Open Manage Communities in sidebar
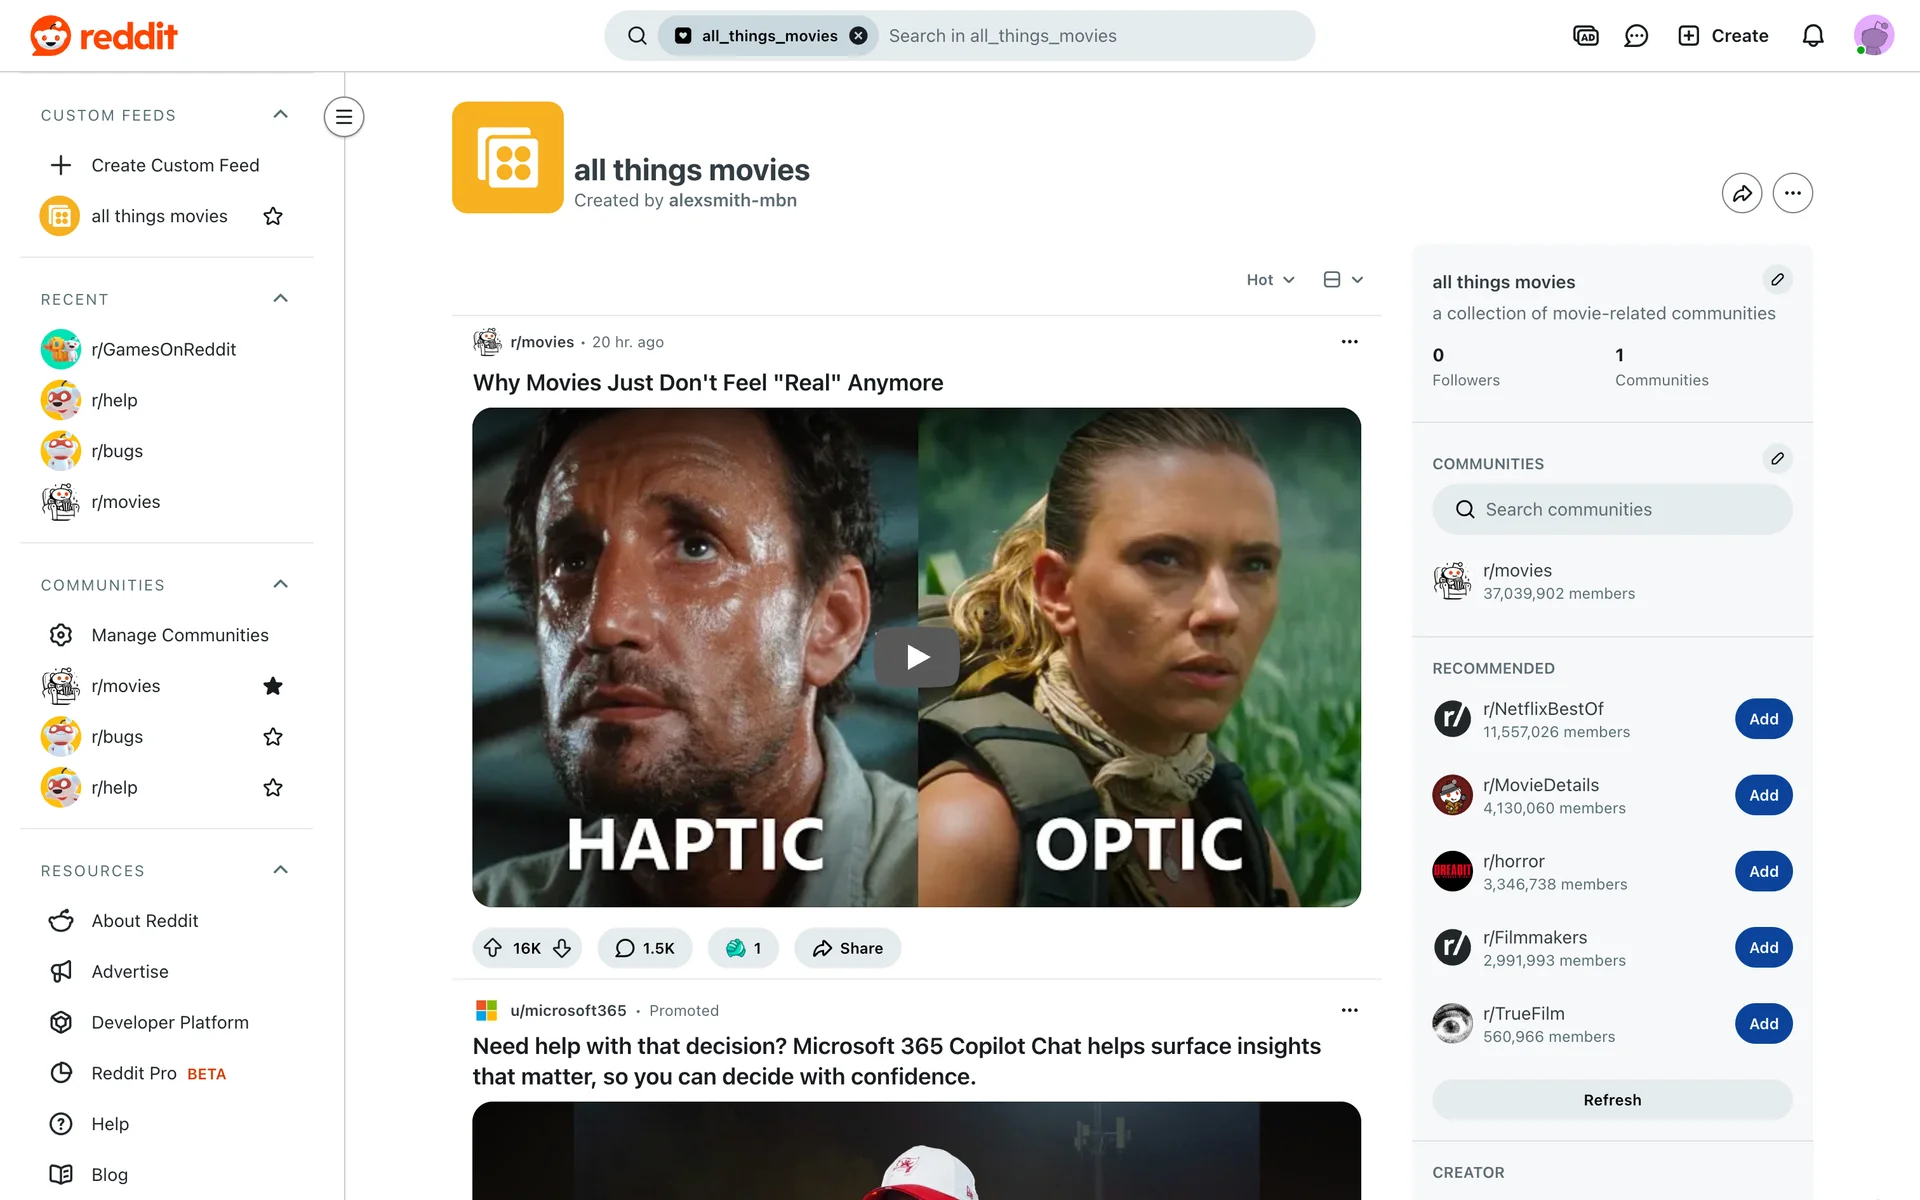The image size is (1920, 1200). (179, 635)
